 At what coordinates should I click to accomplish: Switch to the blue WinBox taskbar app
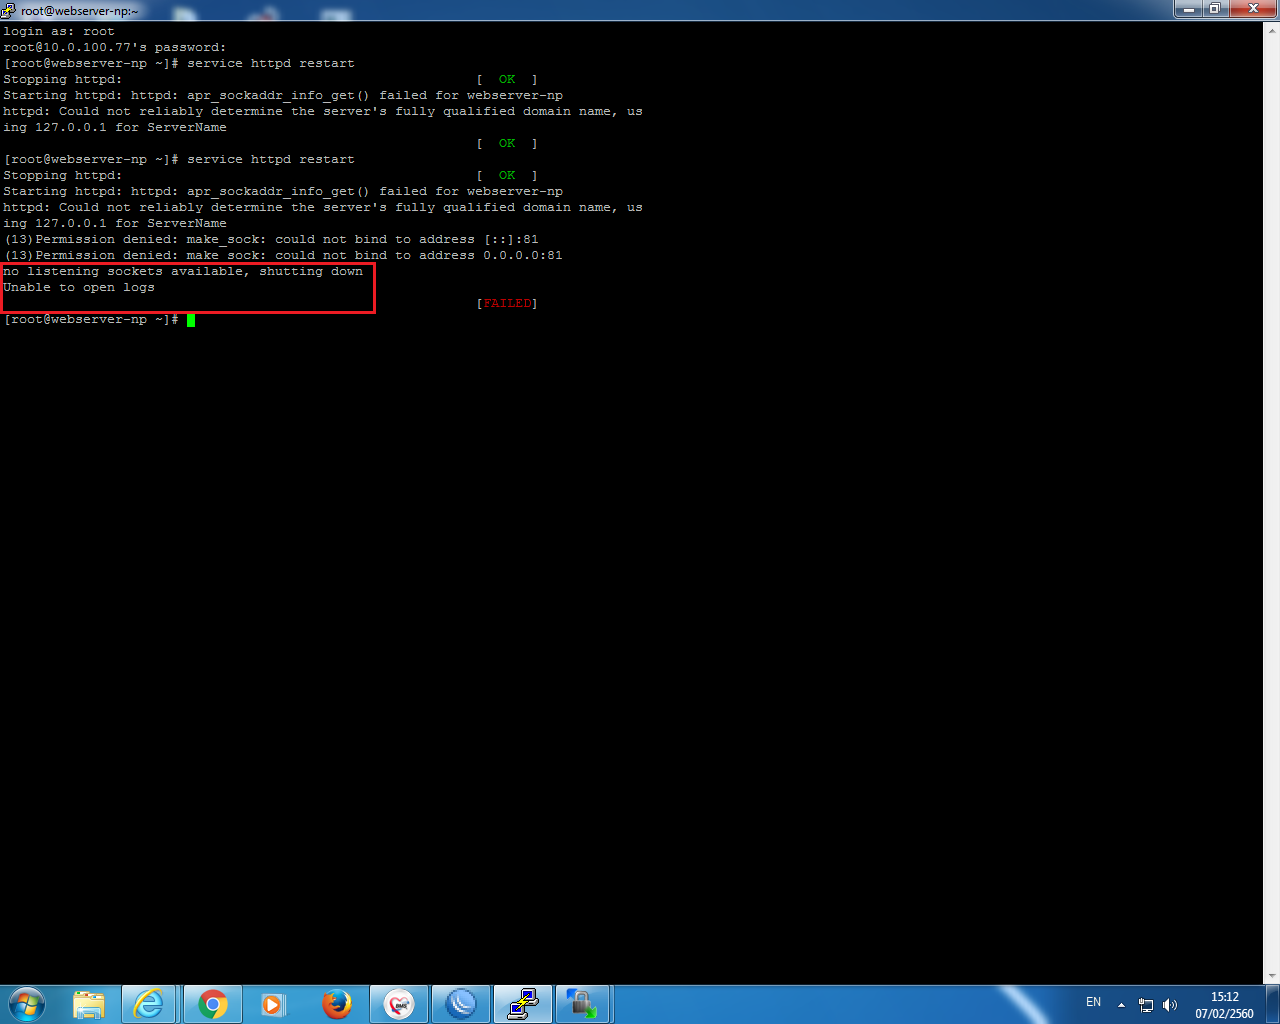coord(461,1004)
